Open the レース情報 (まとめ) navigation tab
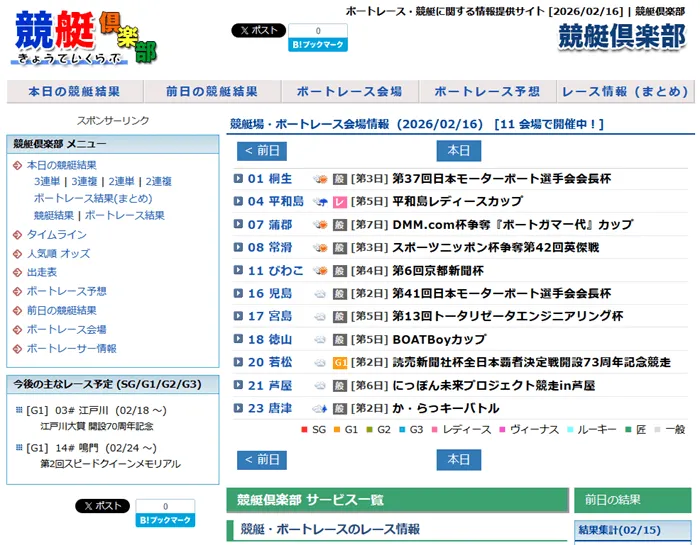Image resolution: width=700 pixels, height=545 pixels. [624, 91]
